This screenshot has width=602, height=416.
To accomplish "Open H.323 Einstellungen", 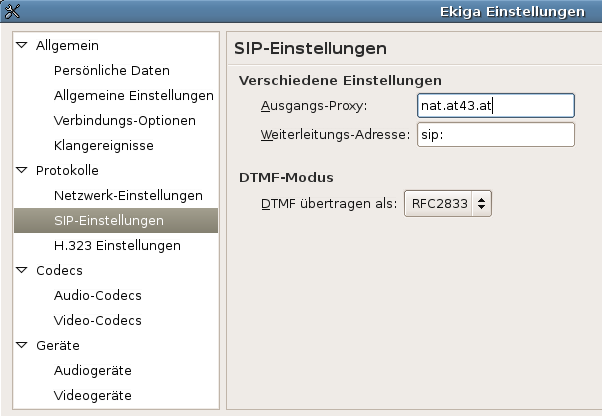I will [117, 245].
